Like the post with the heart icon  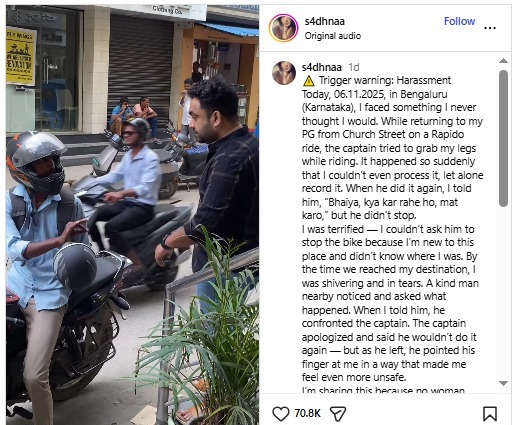click(x=281, y=414)
